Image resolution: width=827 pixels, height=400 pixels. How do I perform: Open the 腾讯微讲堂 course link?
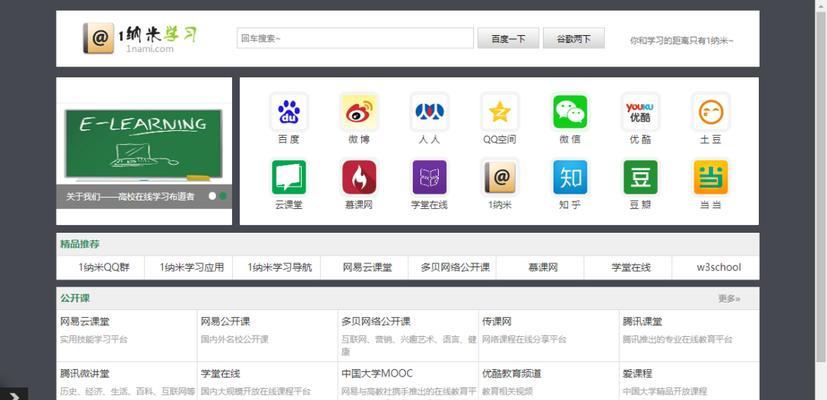pos(85,374)
